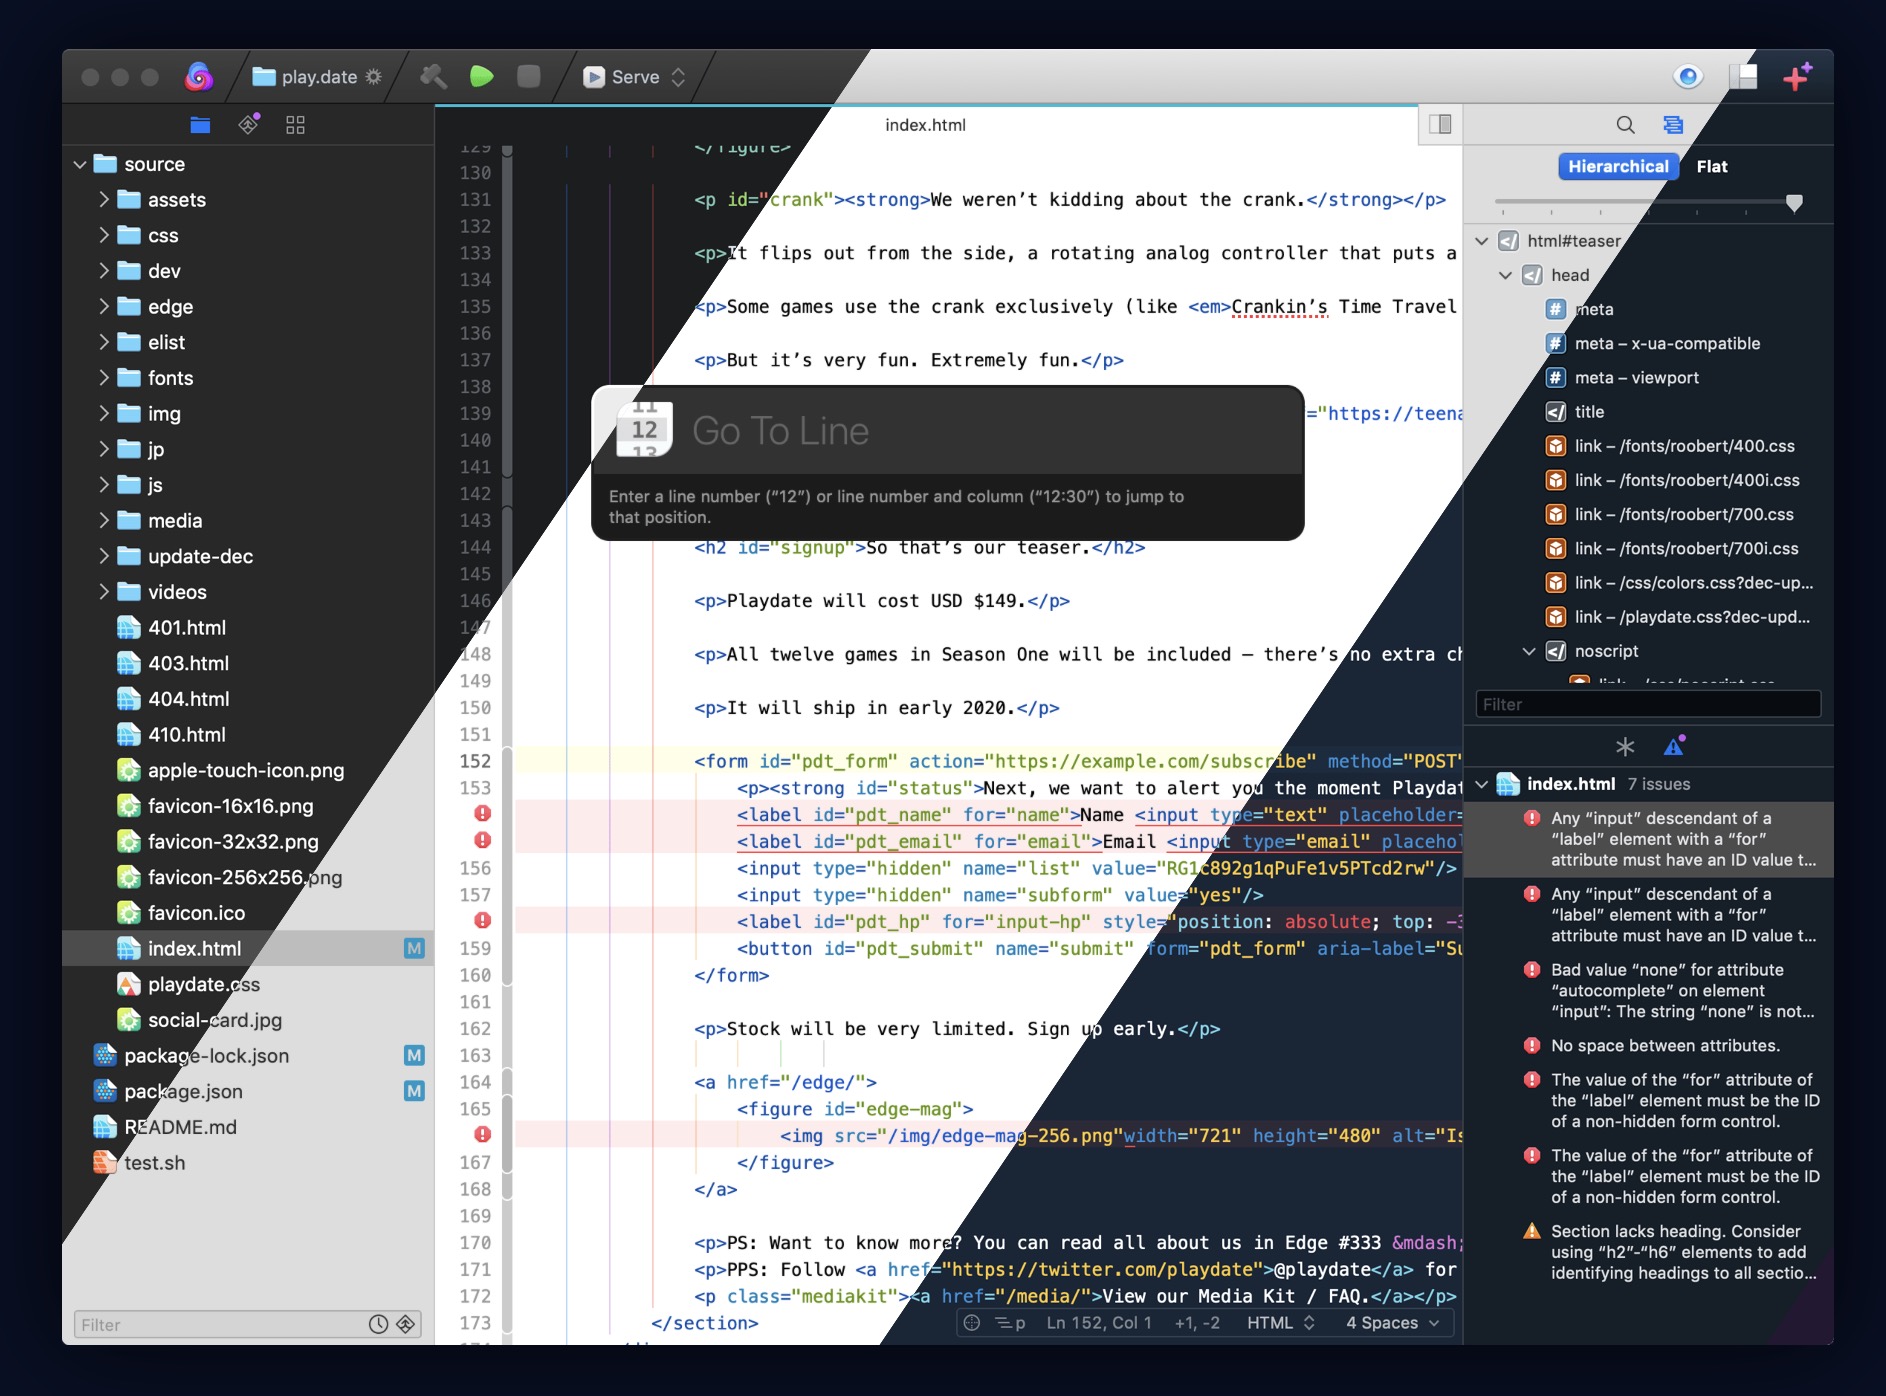Select the Bad value "none" autocomplete issue
This screenshot has width=1886, height=1396.
point(1648,991)
